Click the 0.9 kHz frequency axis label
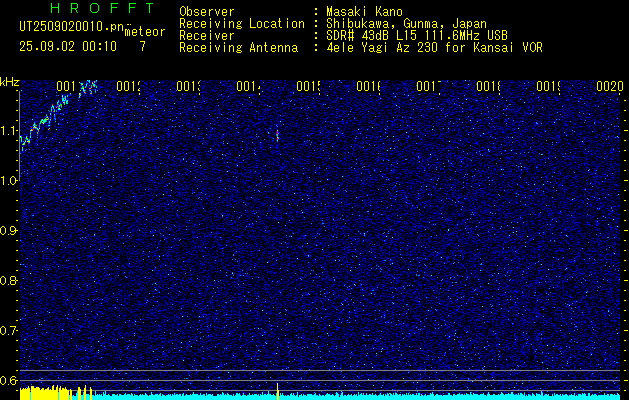Image resolution: width=629 pixels, height=400 pixels. [9, 231]
